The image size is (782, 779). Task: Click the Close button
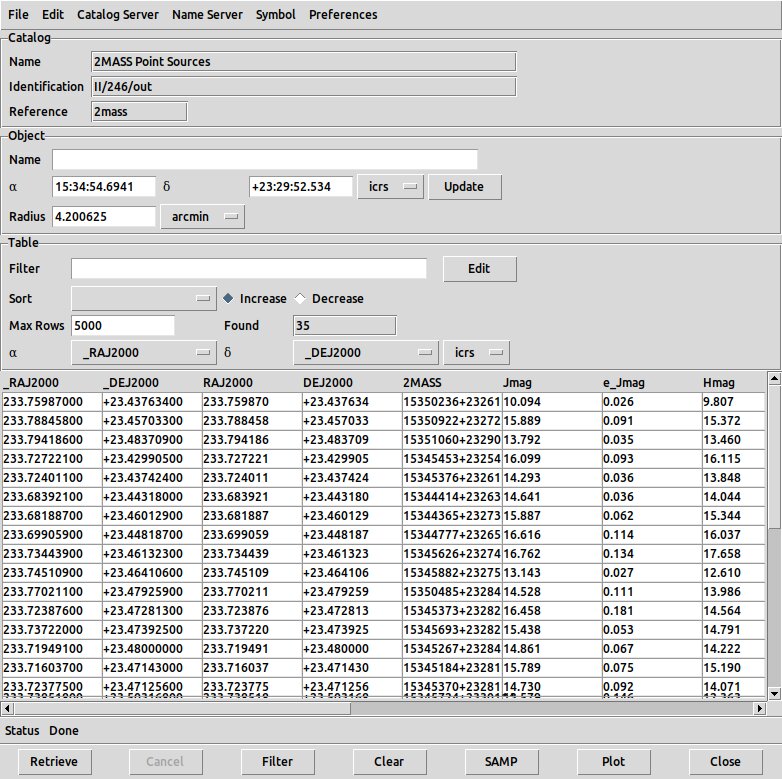tap(726, 762)
